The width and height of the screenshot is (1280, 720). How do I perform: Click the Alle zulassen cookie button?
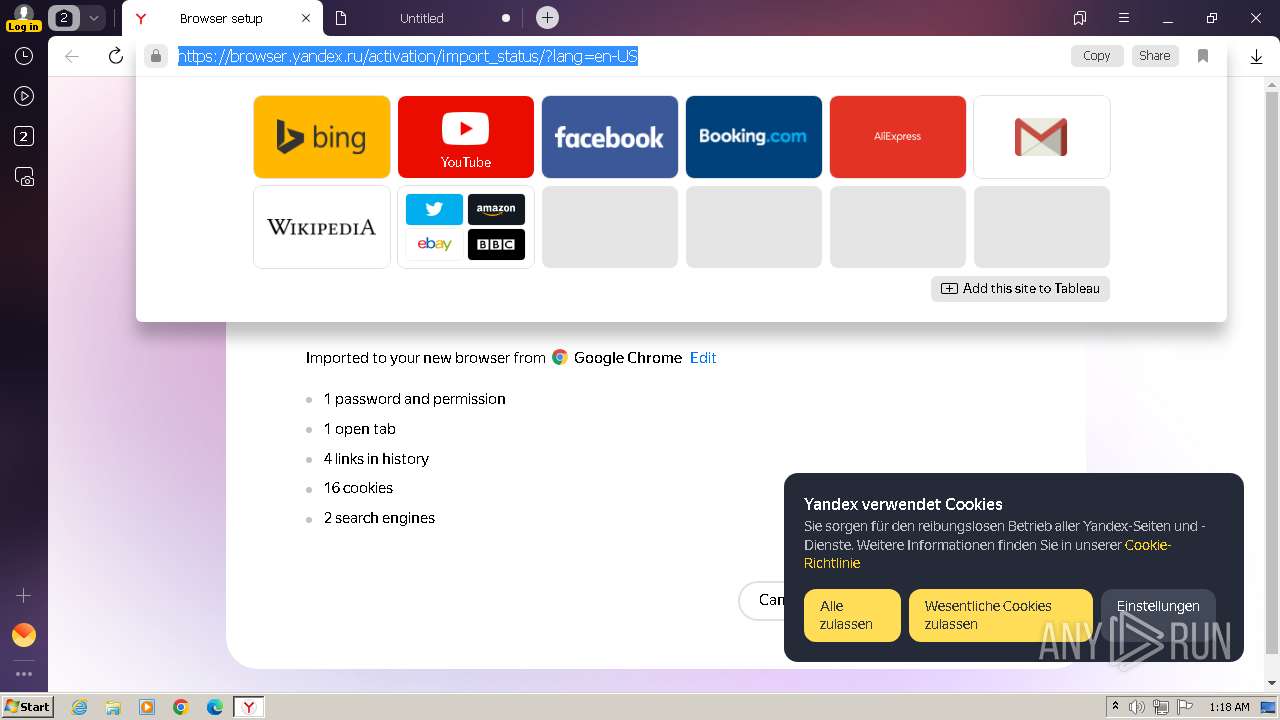852,615
